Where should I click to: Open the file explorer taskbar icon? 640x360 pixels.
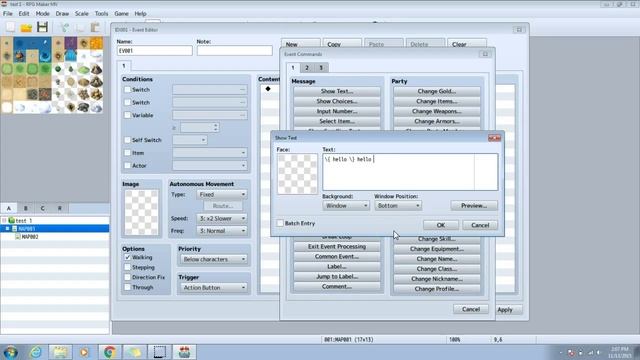pyautogui.click(x=60, y=352)
